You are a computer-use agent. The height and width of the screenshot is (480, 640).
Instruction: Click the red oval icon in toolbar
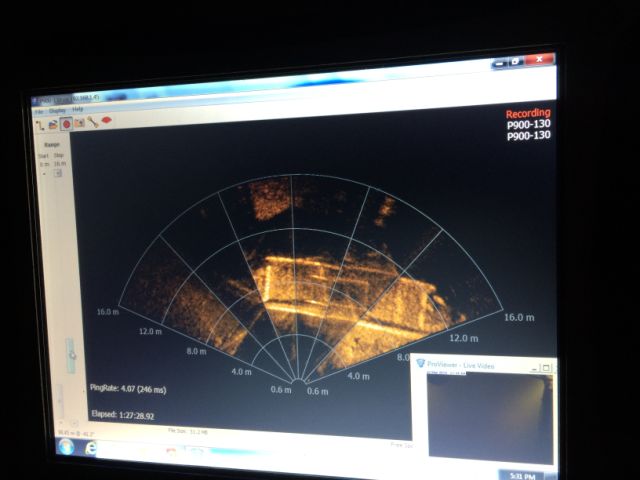coord(107,120)
